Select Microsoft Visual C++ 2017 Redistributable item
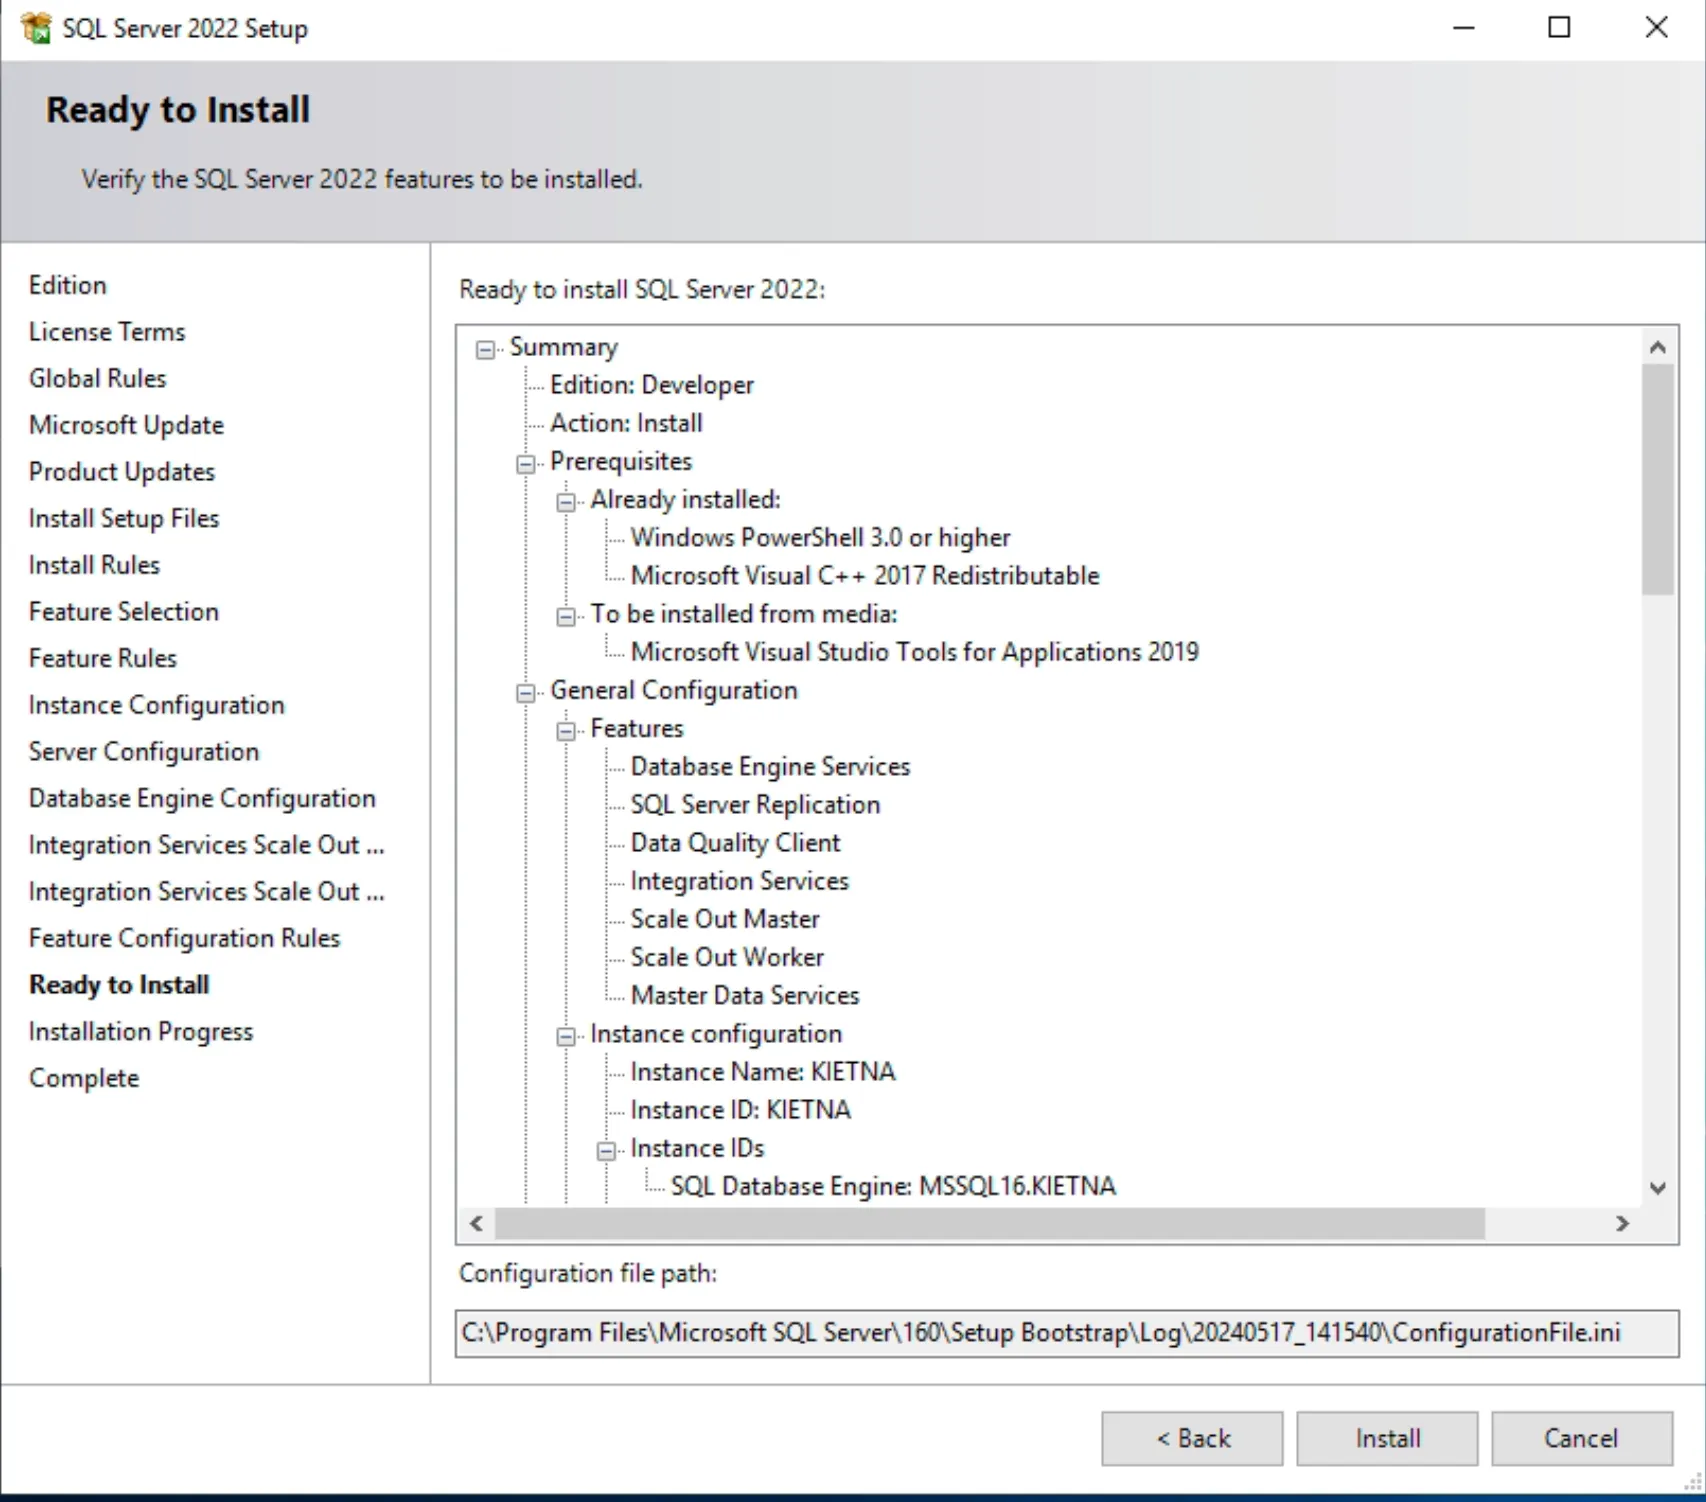 [865, 576]
